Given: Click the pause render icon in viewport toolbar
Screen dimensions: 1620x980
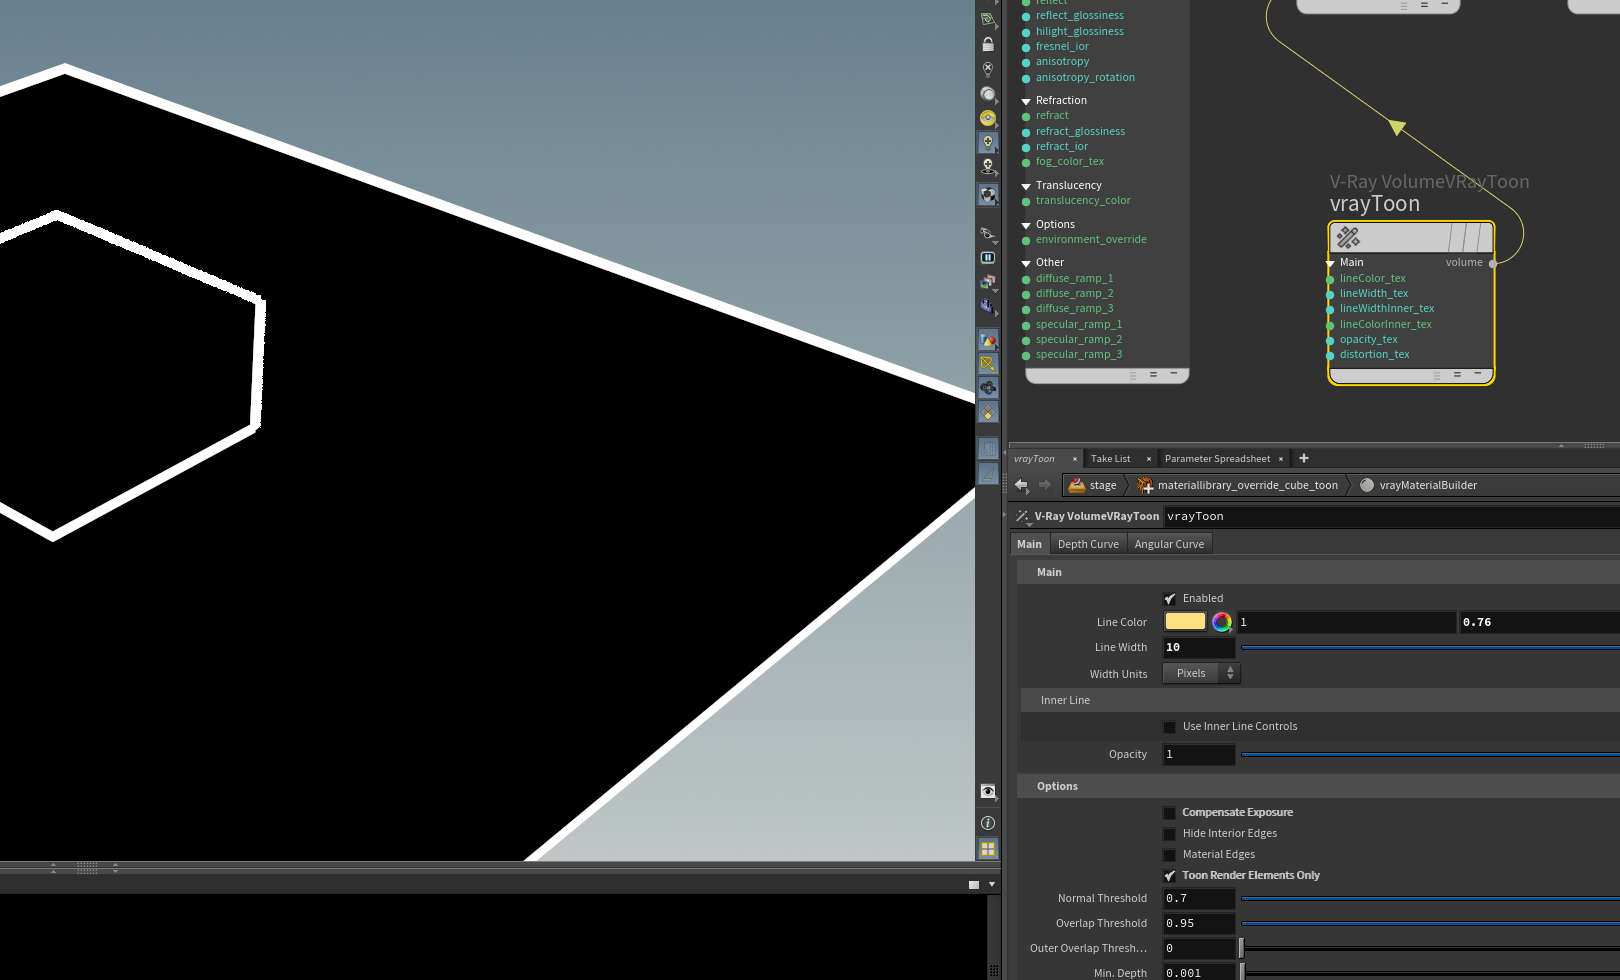Looking at the screenshot, I should 988,257.
